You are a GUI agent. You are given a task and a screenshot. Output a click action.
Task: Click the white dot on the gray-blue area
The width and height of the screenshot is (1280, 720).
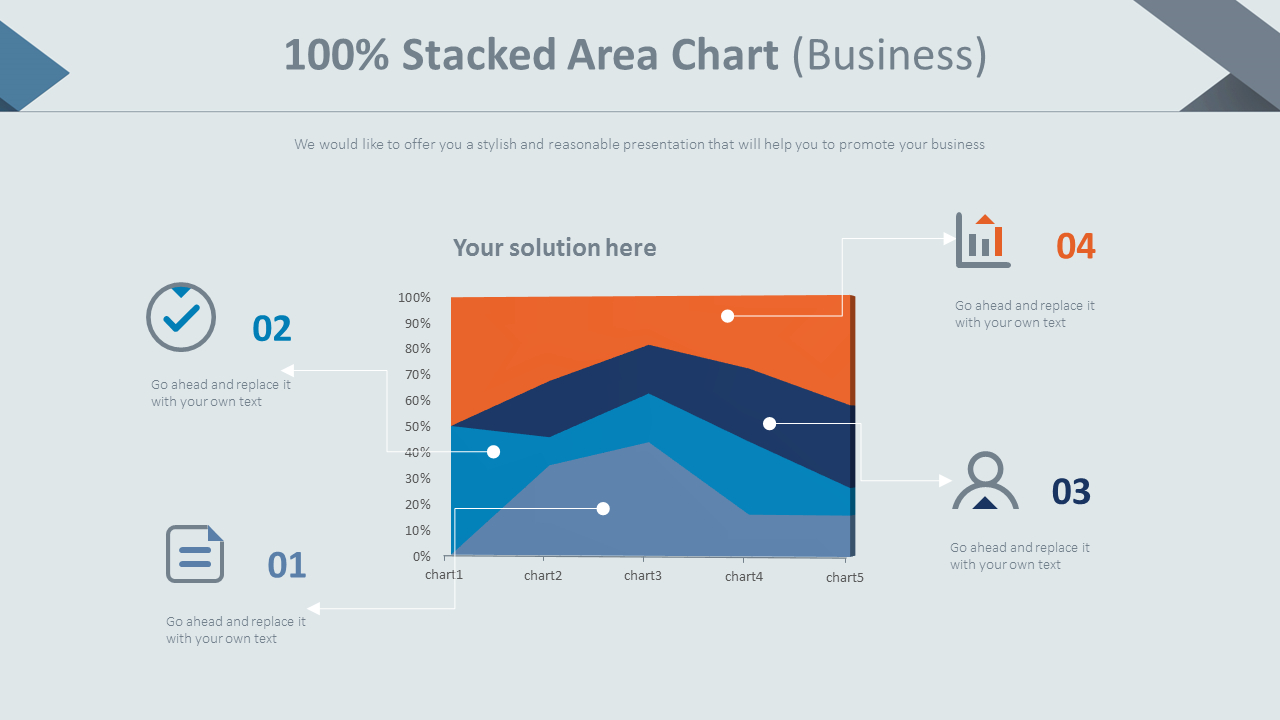(603, 509)
